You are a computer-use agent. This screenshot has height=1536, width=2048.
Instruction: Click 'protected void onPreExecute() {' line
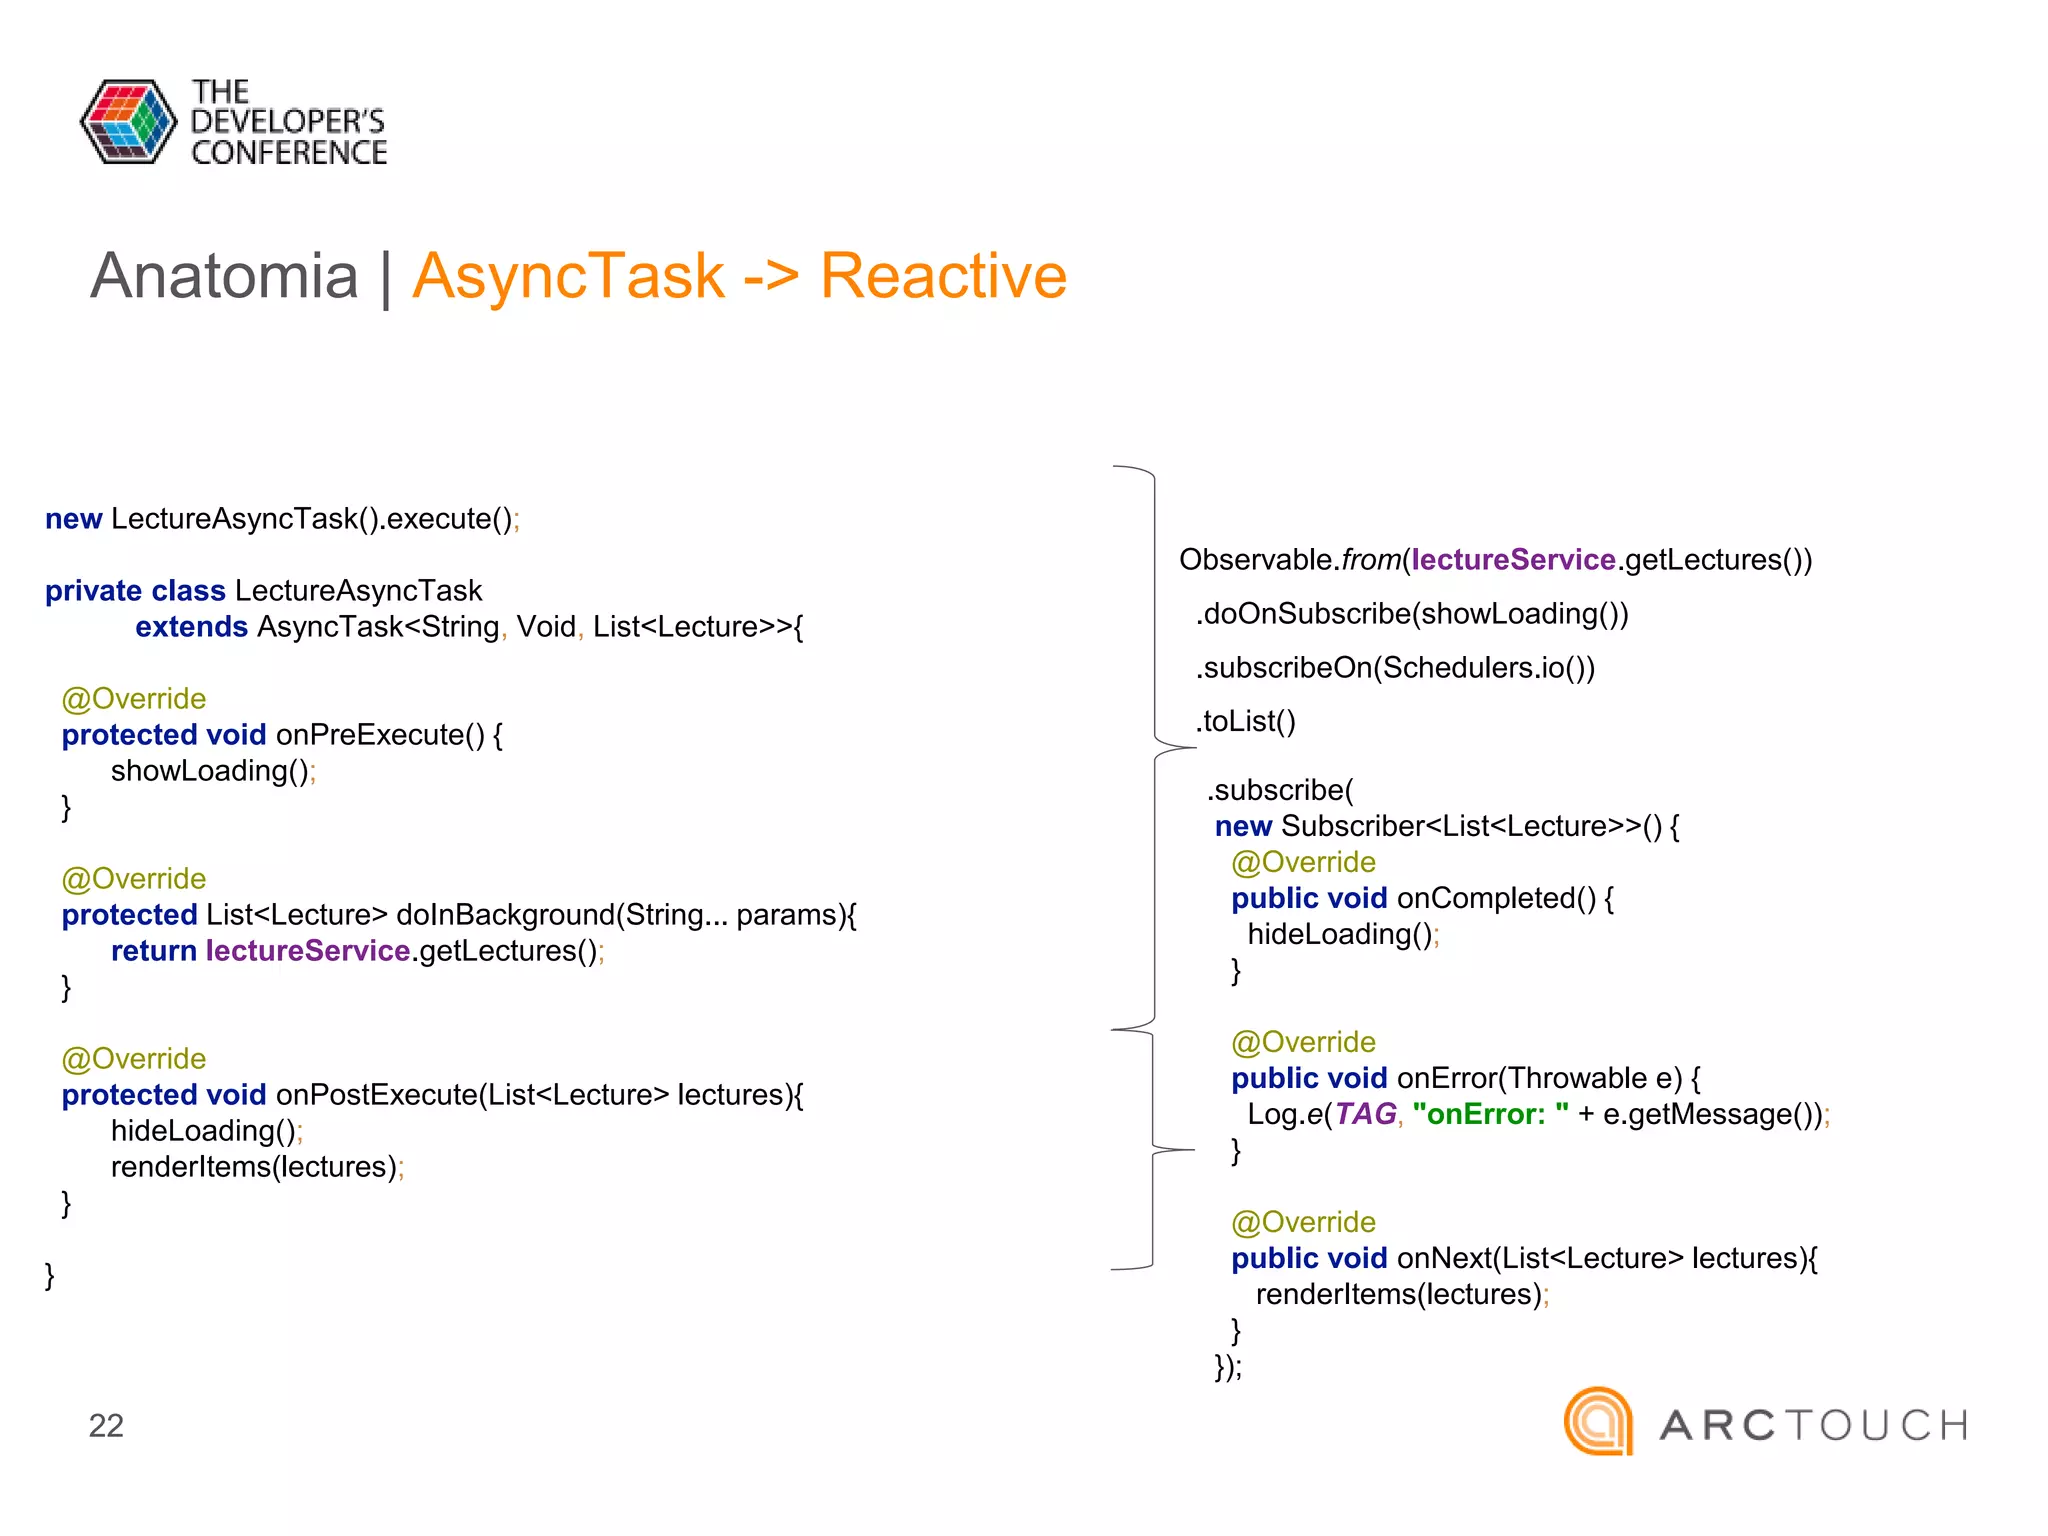point(283,735)
